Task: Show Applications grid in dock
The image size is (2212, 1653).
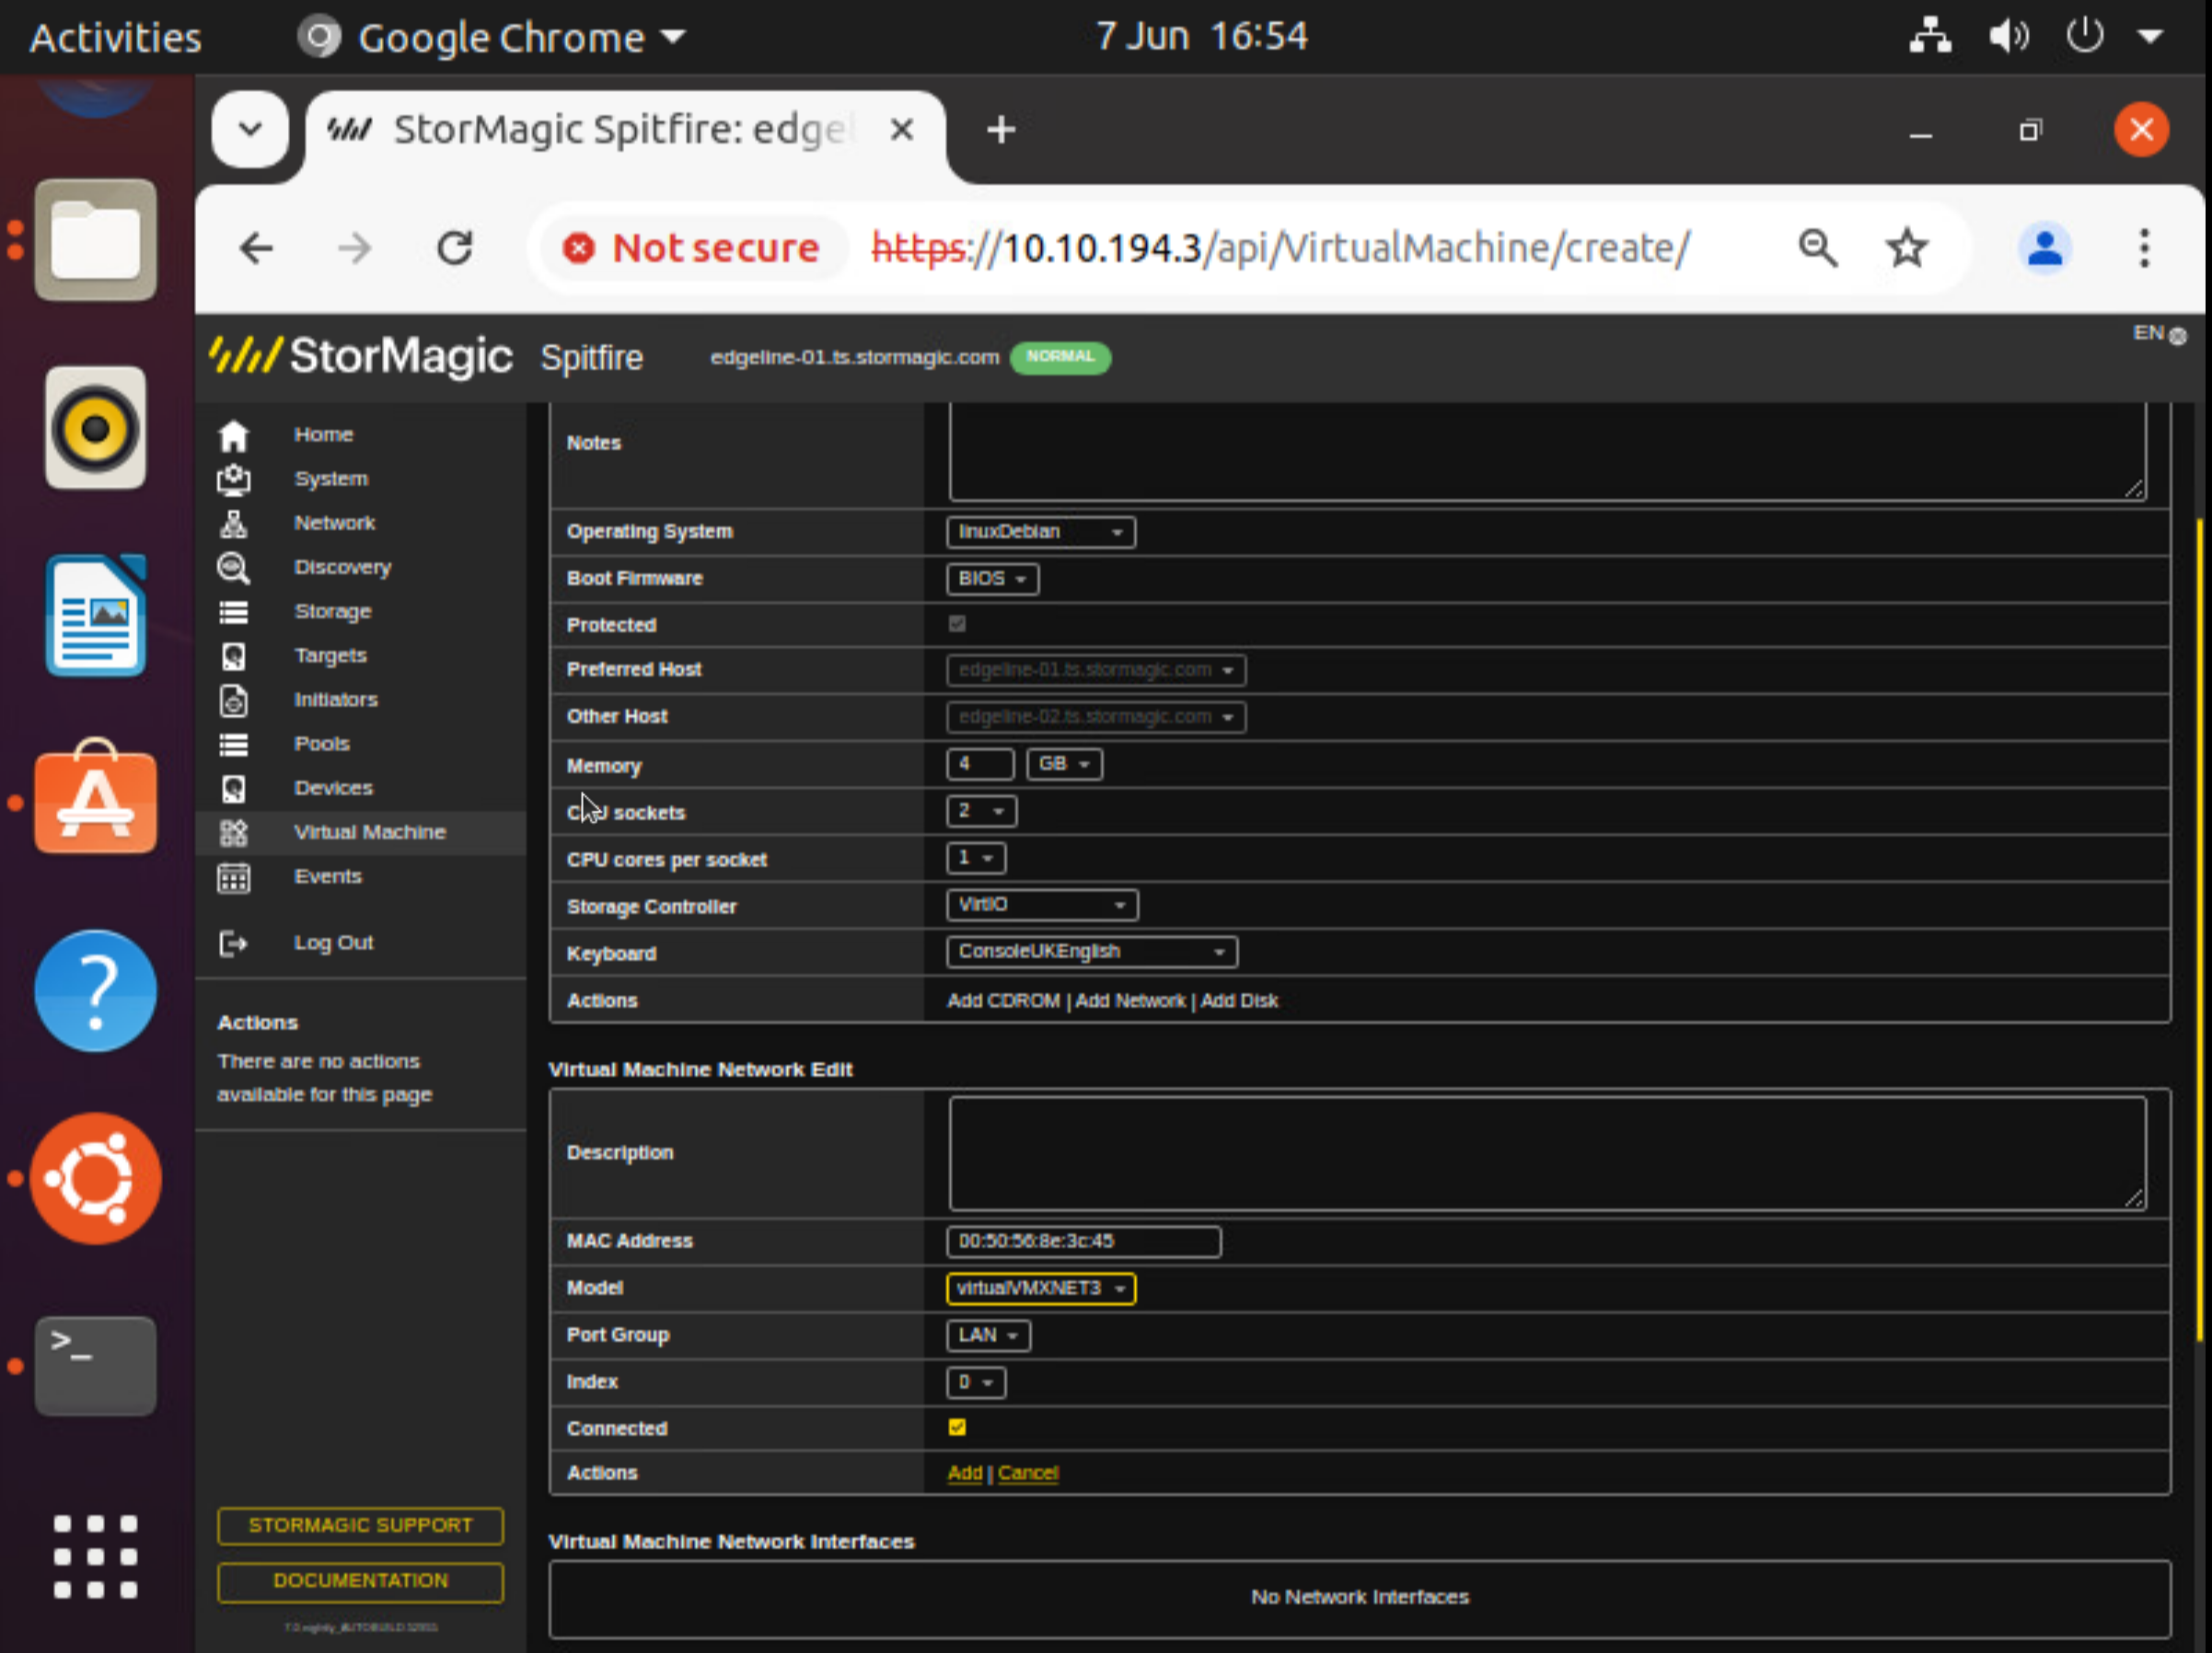Action: (95, 1556)
